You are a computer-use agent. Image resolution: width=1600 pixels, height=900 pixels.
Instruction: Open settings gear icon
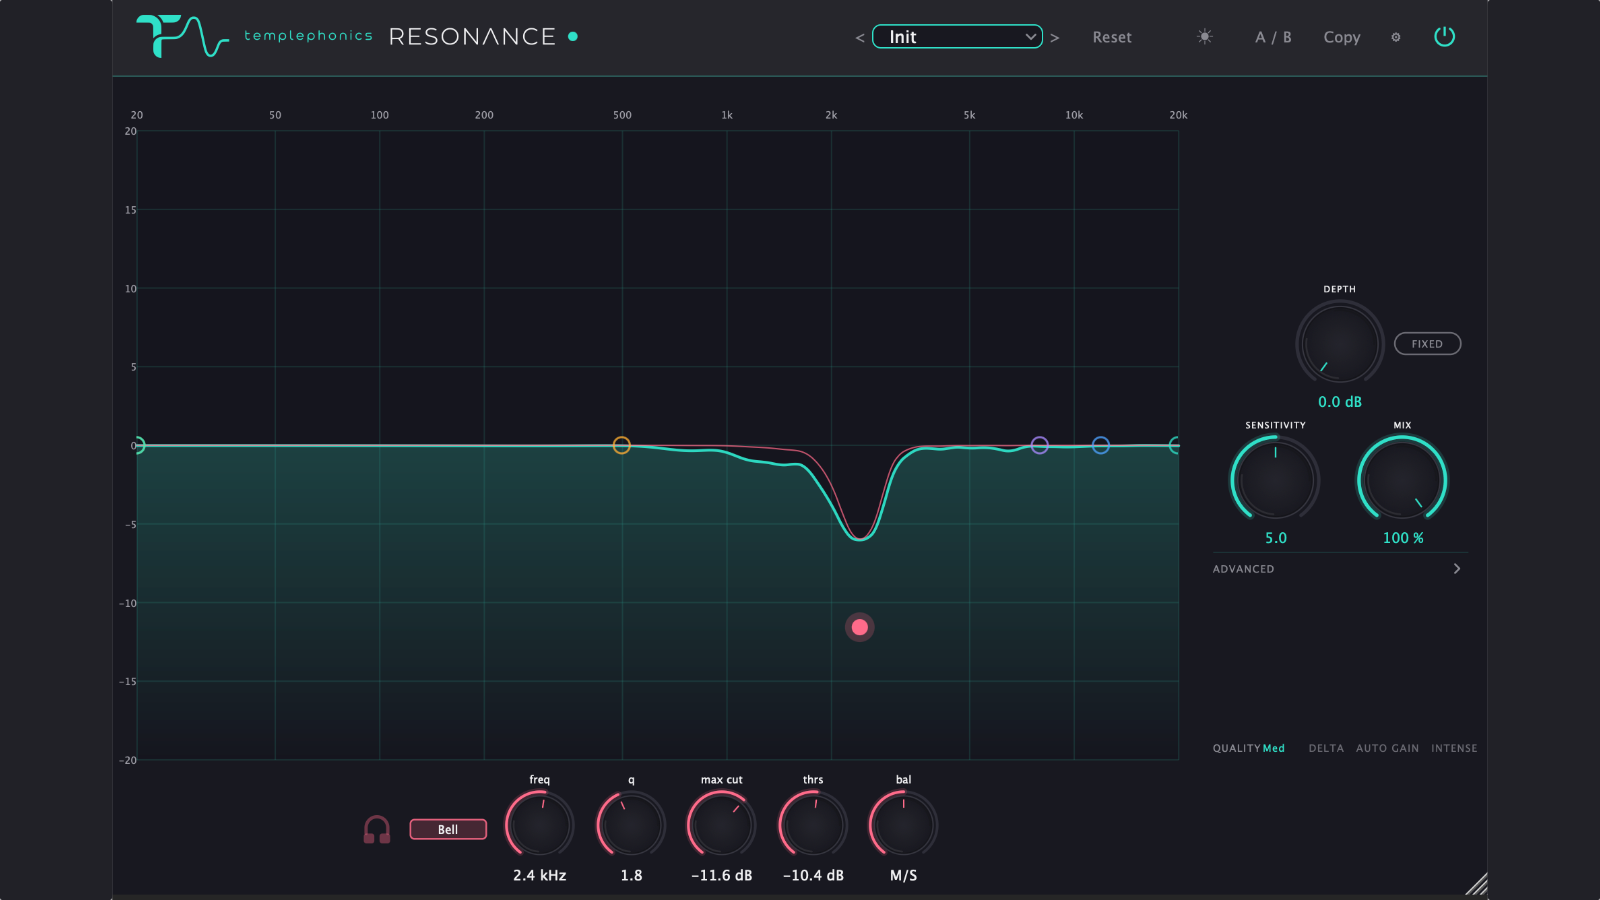tap(1396, 37)
